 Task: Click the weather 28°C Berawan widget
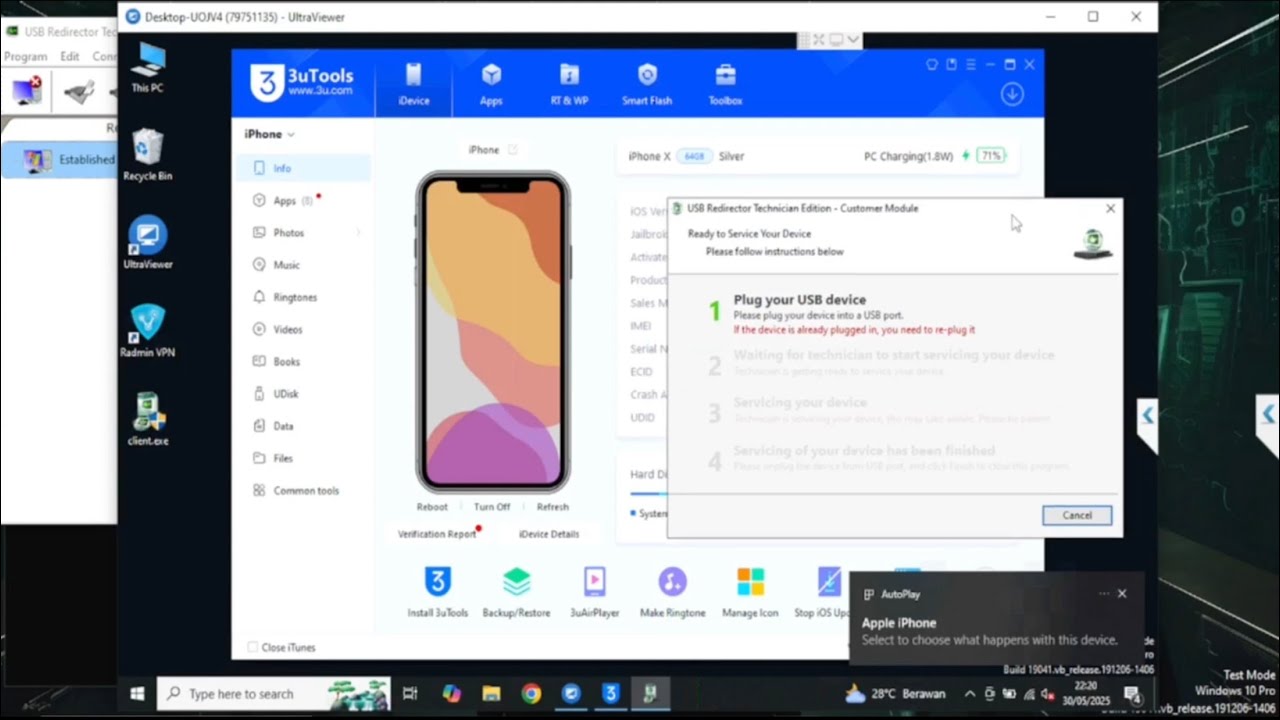point(897,693)
